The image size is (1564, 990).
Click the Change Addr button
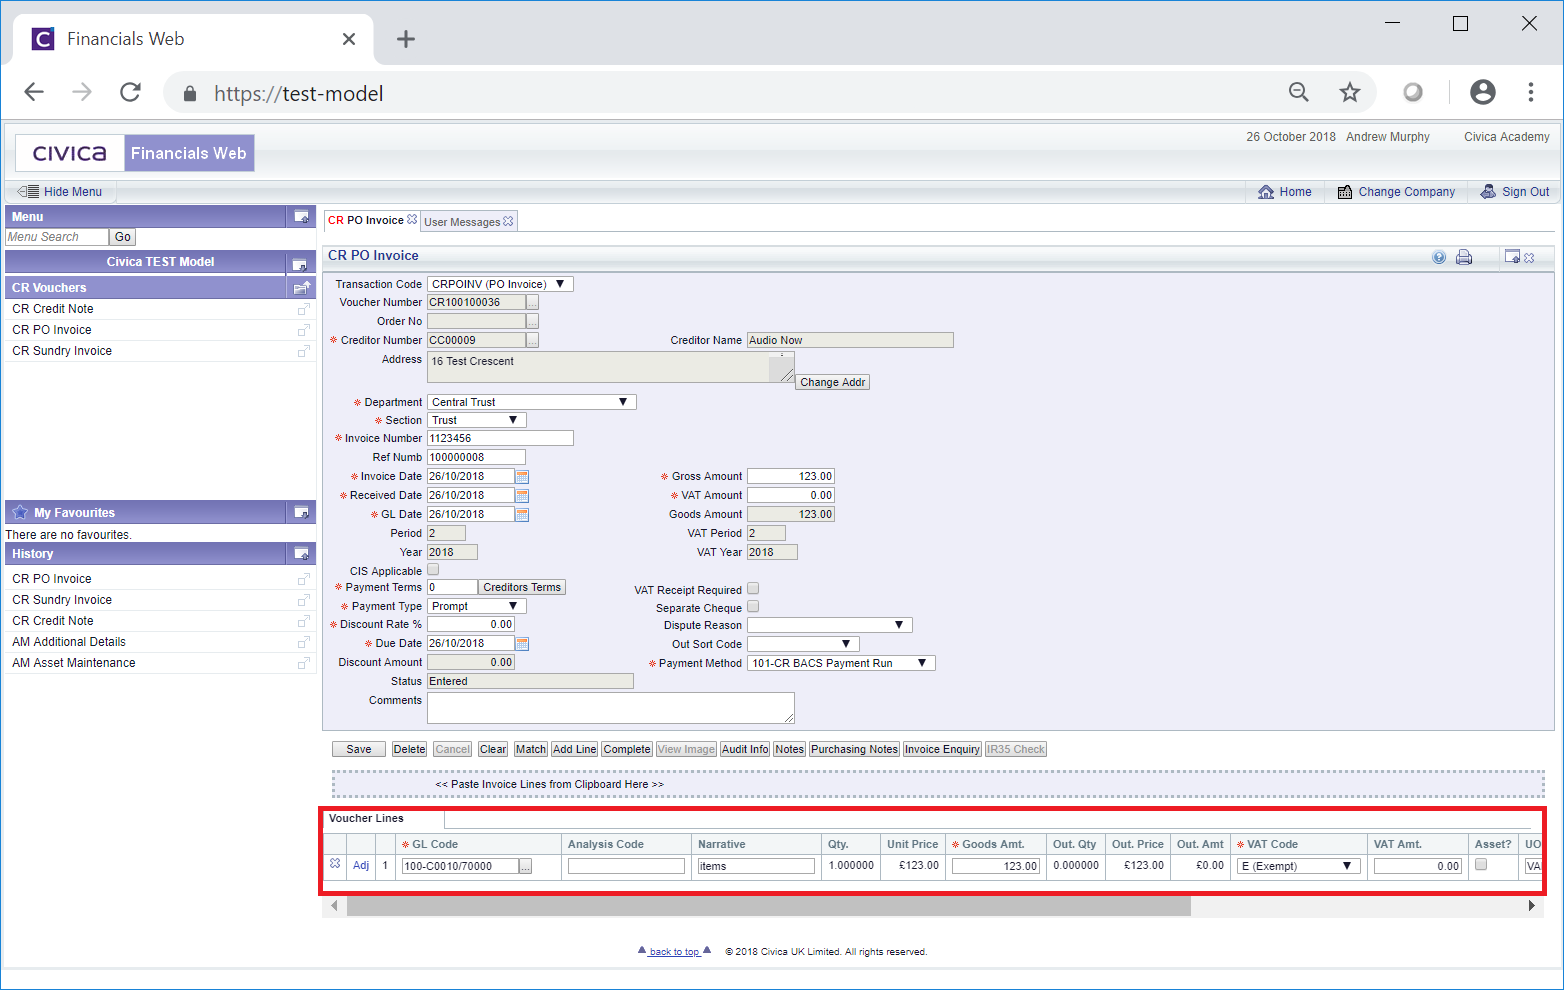(833, 382)
